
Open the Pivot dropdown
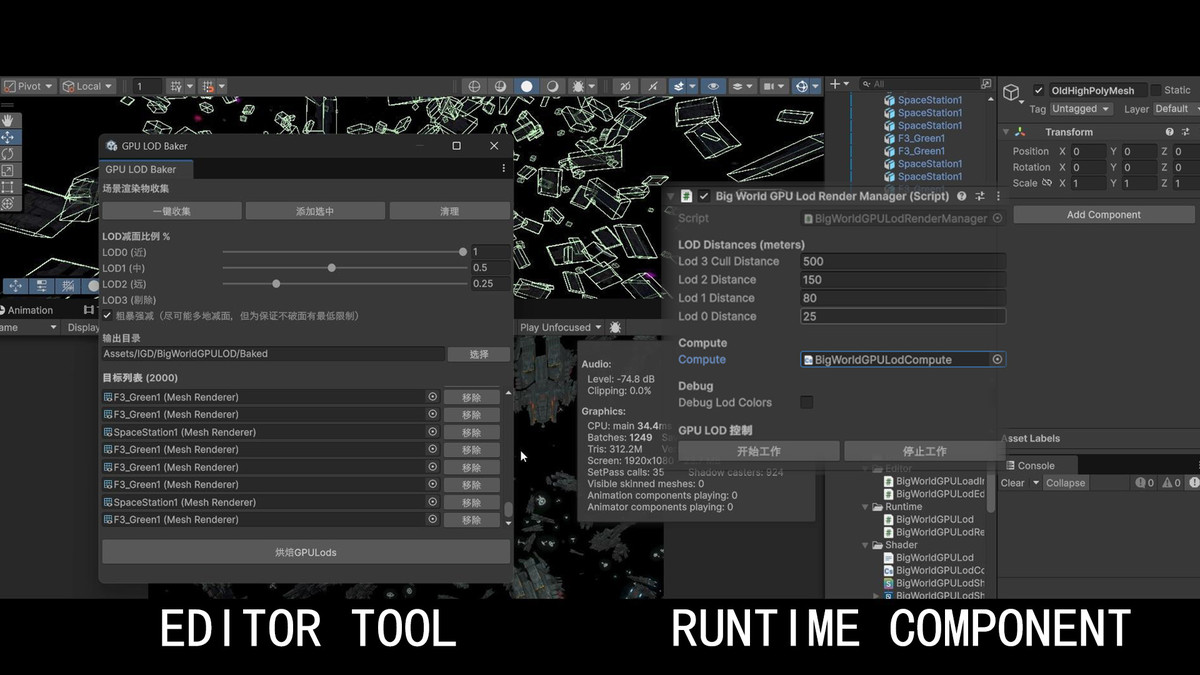(x=28, y=87)
